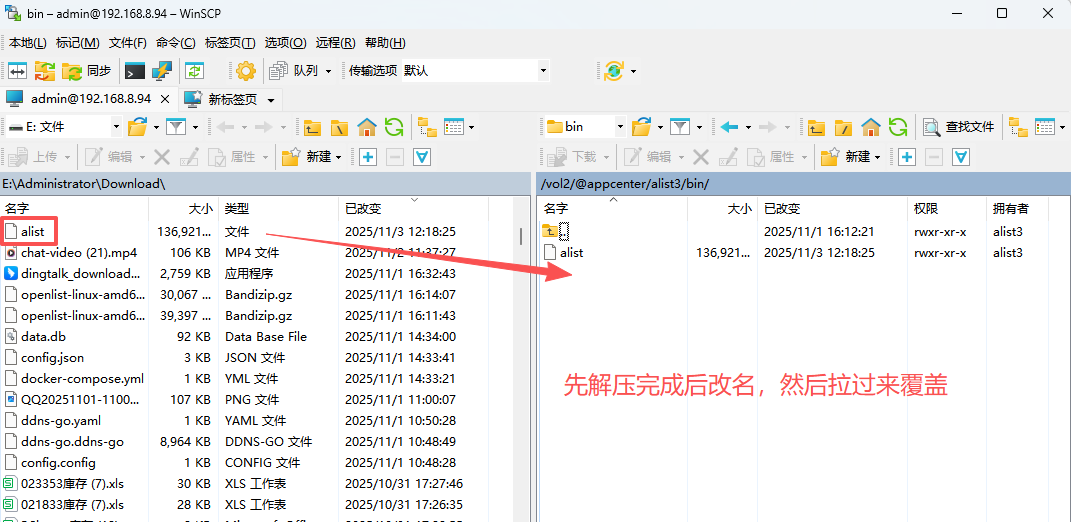Open the 本地(L) menu

(x=27, y=42)
